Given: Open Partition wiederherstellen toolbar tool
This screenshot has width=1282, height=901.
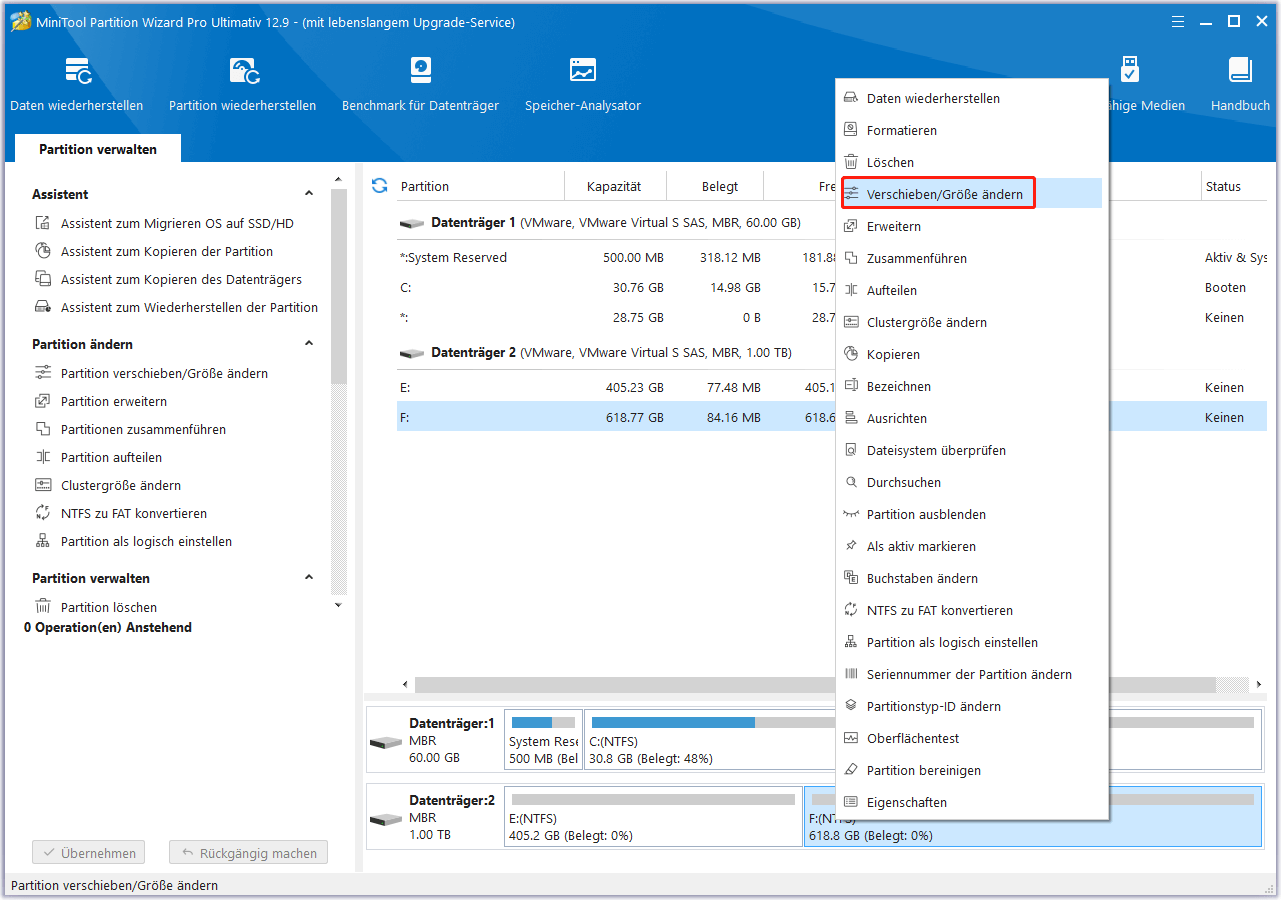Looking at the screenshot, I should (243, 84).
